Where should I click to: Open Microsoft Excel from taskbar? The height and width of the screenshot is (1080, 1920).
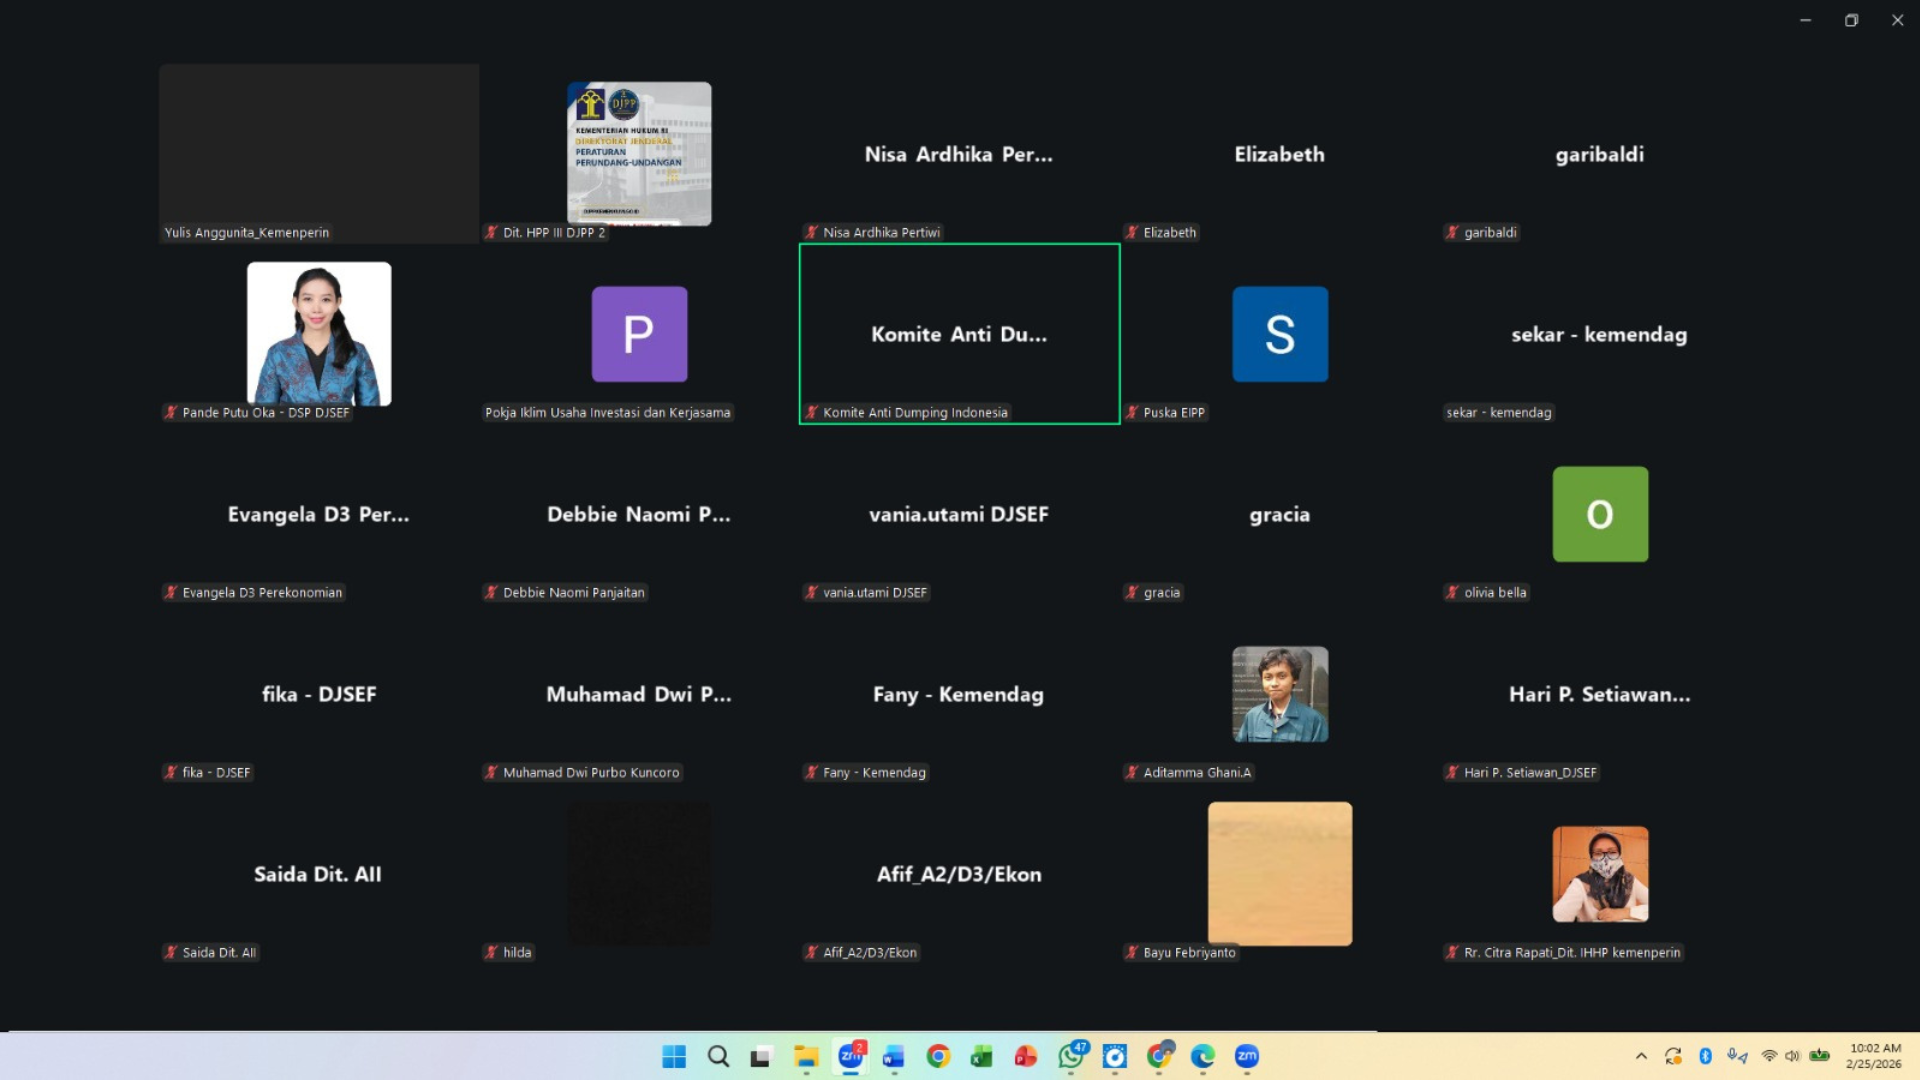pos(982,1056)
